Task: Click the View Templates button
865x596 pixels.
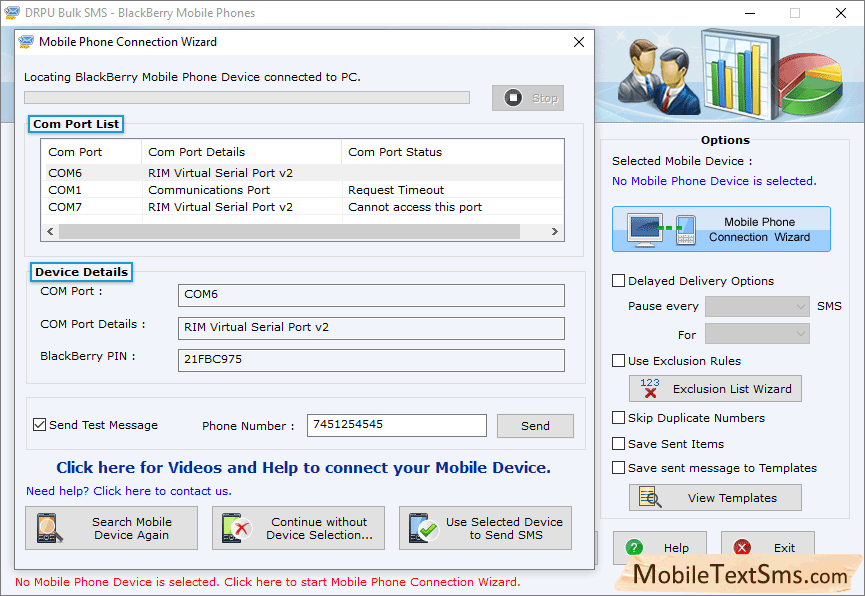Action: click(x=716, y=497)
